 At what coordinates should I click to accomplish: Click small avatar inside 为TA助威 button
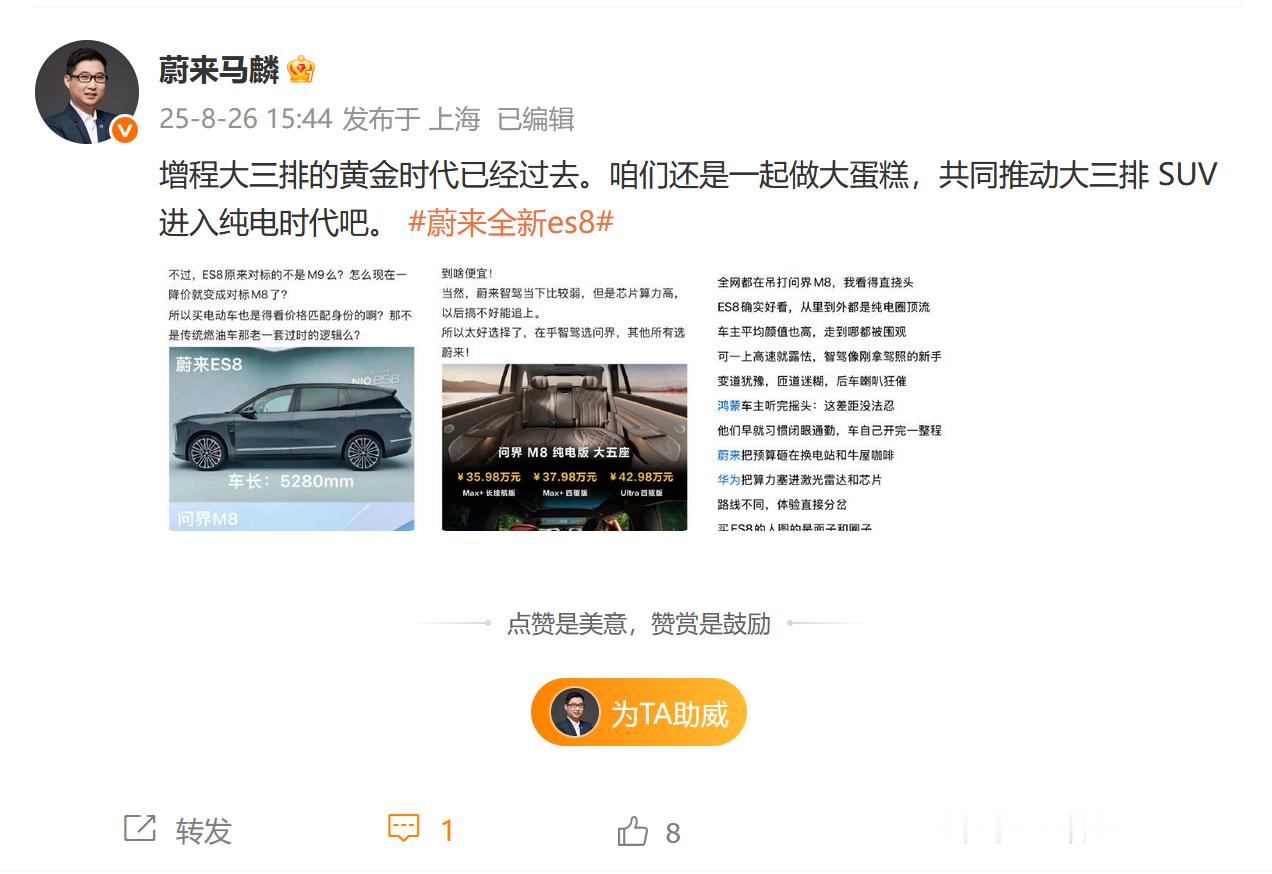coord(575,713)
